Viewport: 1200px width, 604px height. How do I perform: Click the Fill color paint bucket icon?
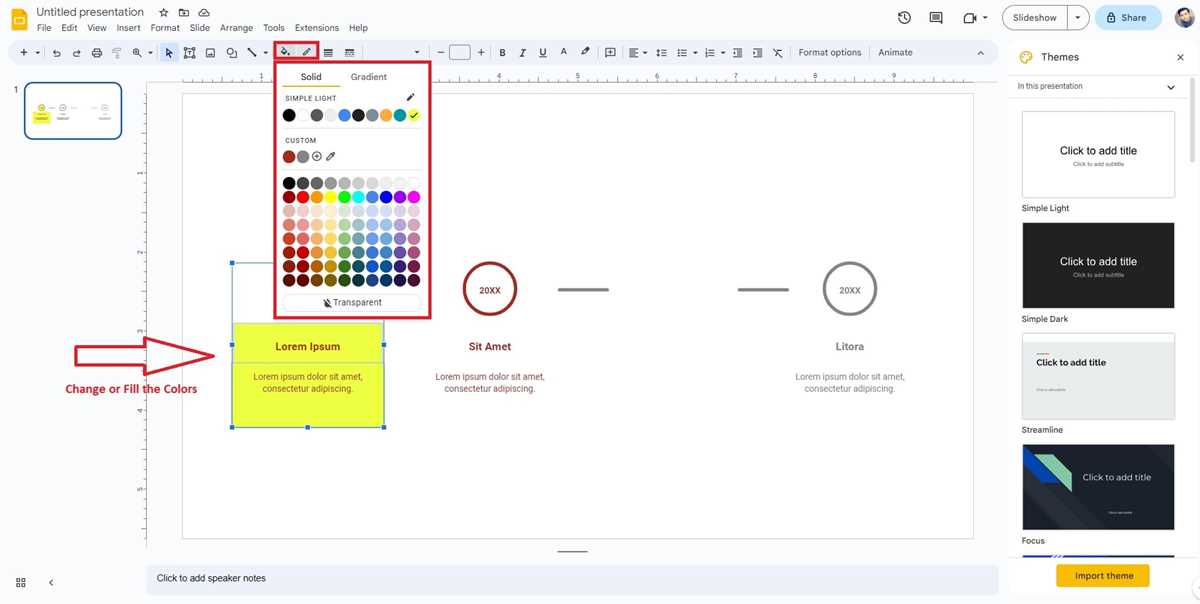[286, 52]
